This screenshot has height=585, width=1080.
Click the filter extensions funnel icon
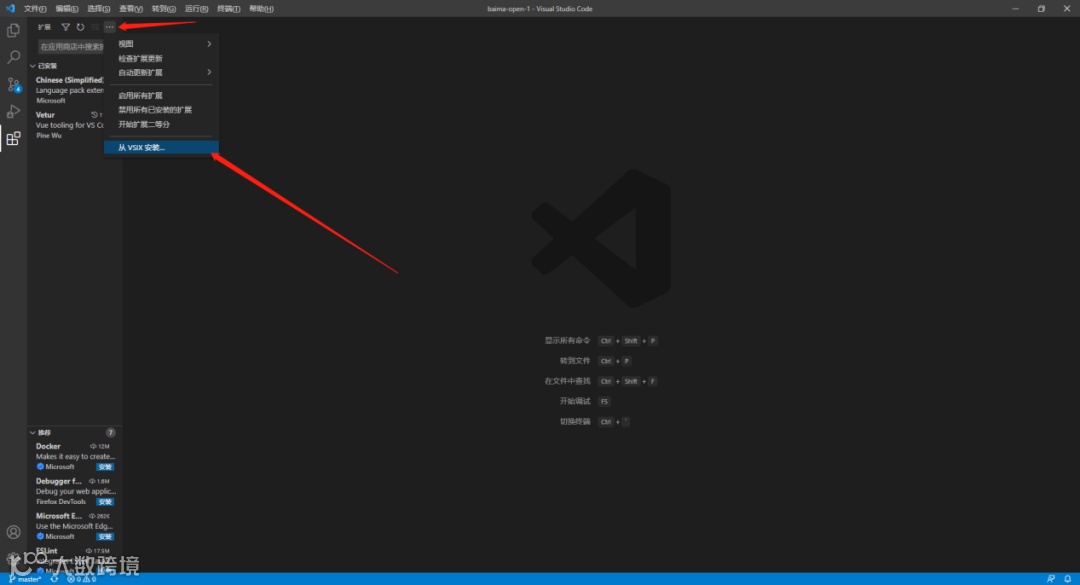[65, 27]
